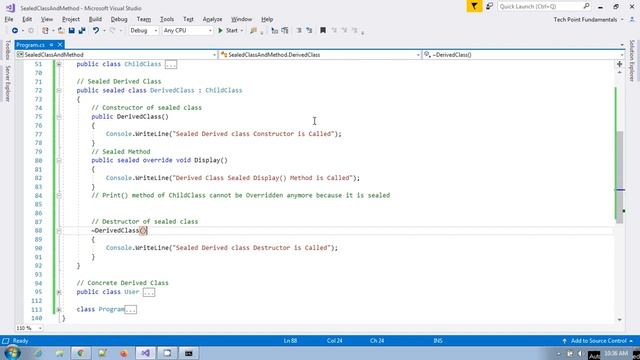
Task: Open the Start button dropdown arrow
Action: [242, 31]
